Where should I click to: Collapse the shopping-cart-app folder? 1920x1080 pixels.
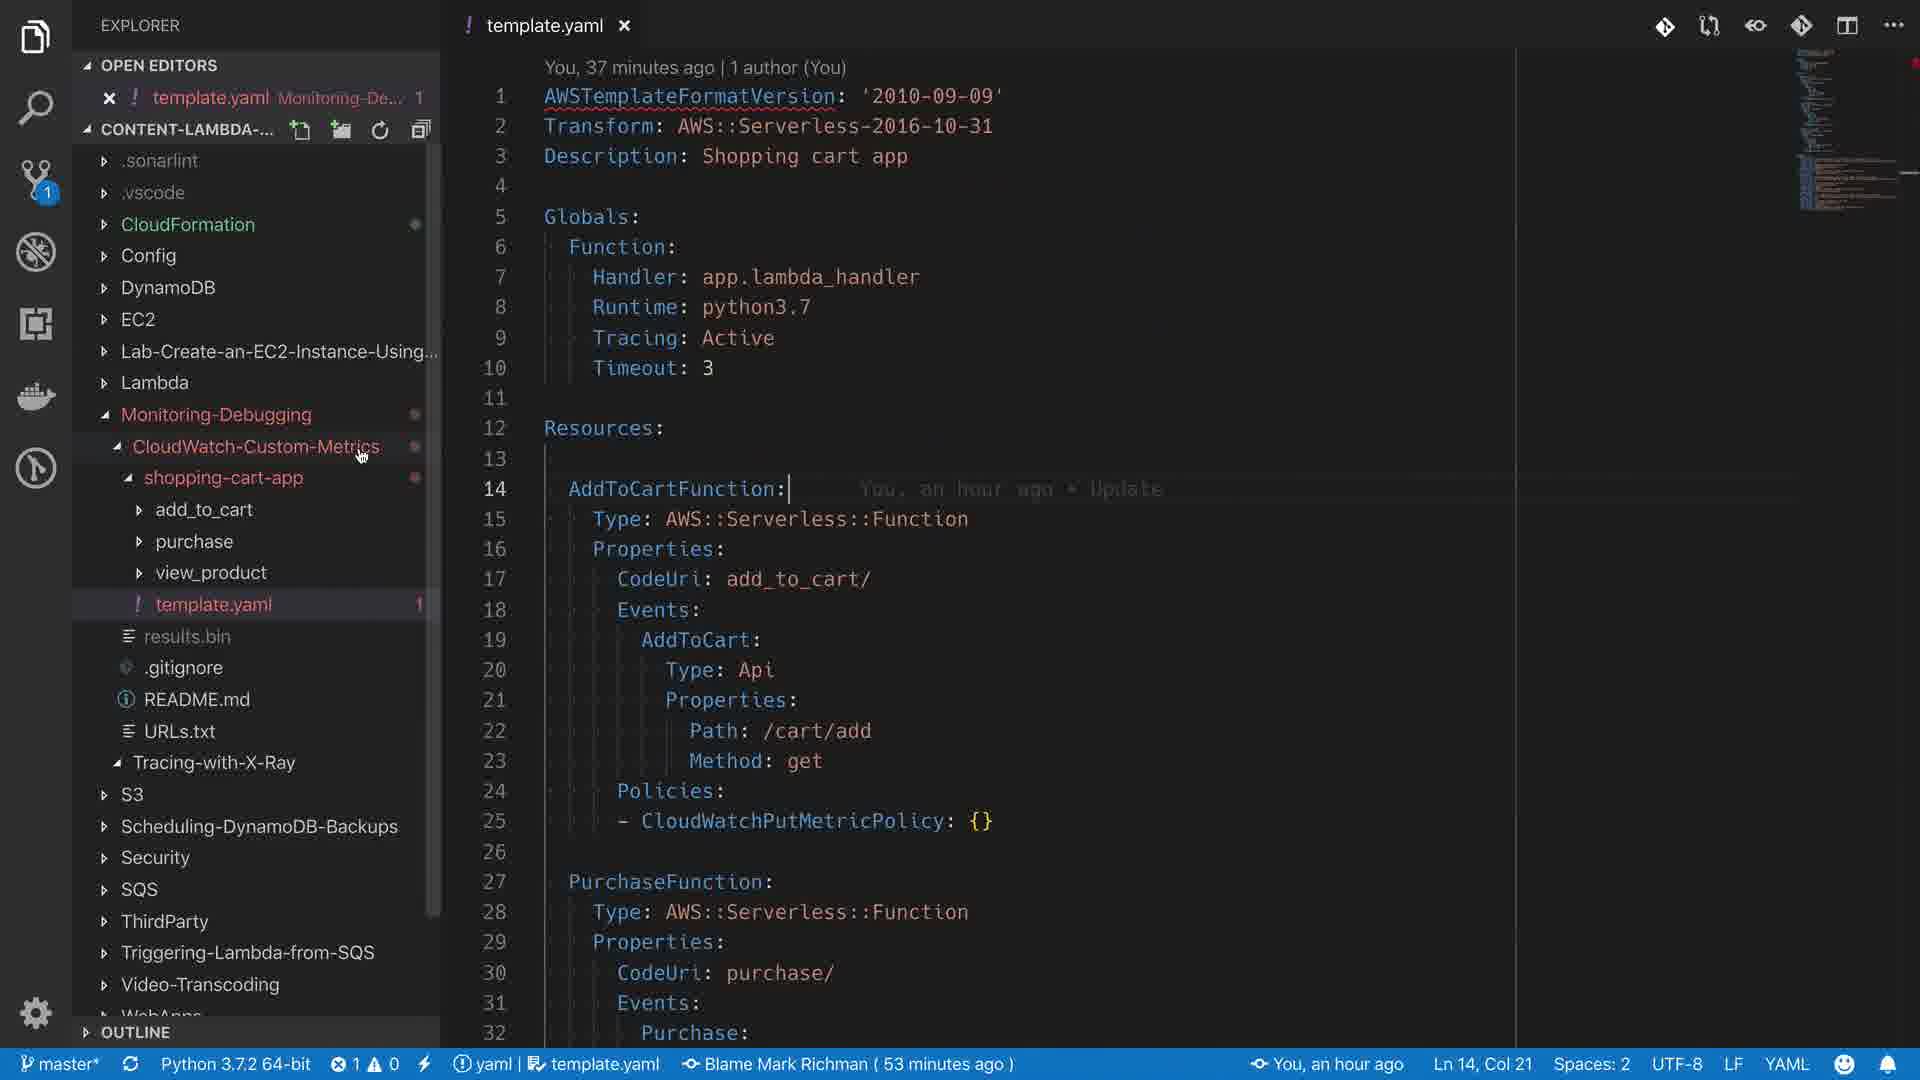tap(222, 478)
